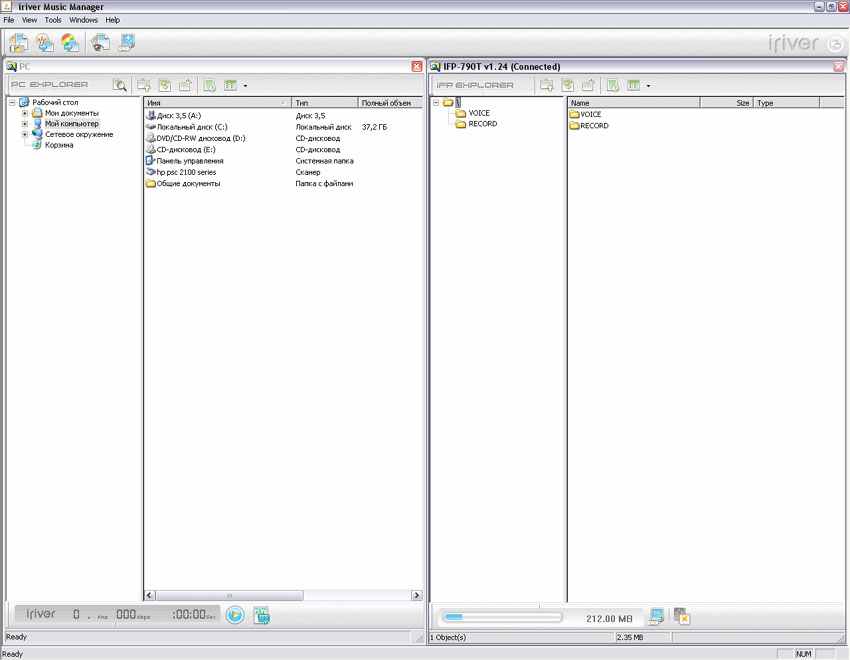Select Мои документы in the PC tree
The image size is (850, 660).
pyautogui.click(x=72, y=113)
